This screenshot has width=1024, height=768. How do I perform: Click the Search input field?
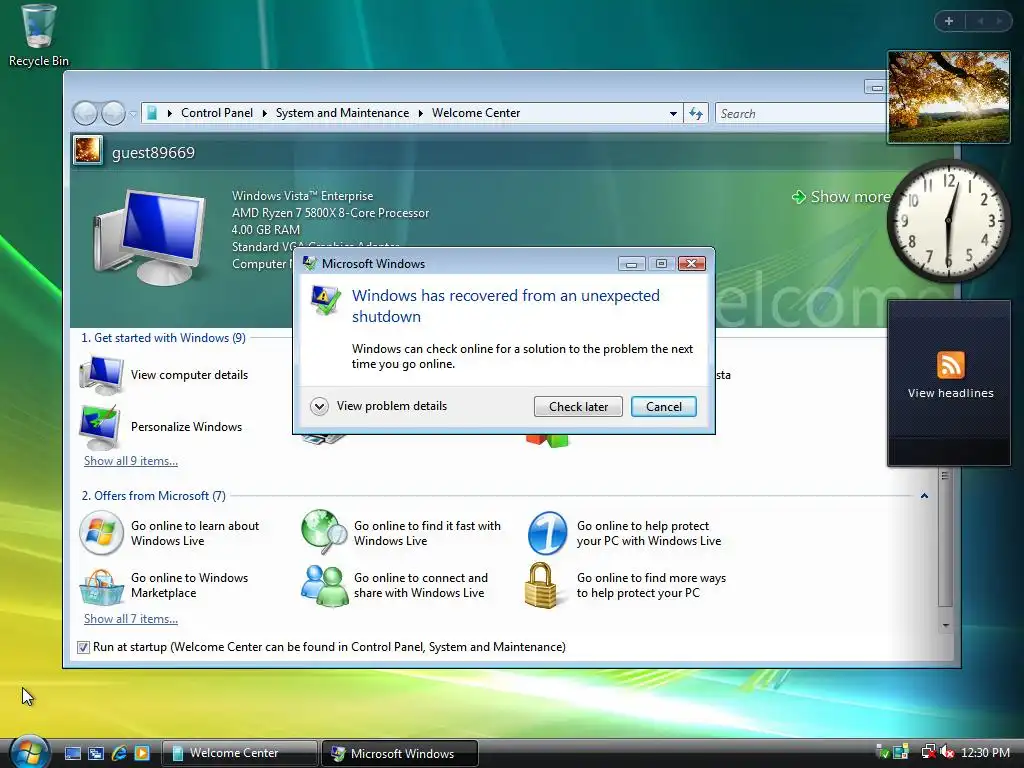point(800,114)
